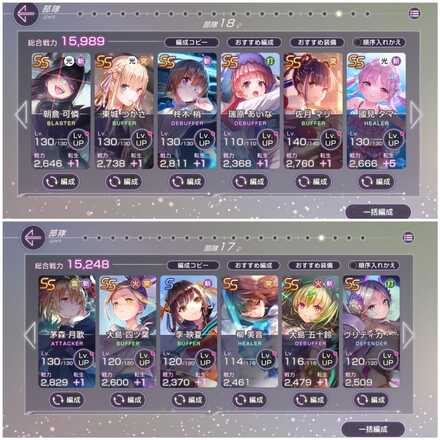This screenshot has width=440, height=440.
Task: Show next unit with right arrow, Unit 17
Action: (x=408, y=335)
